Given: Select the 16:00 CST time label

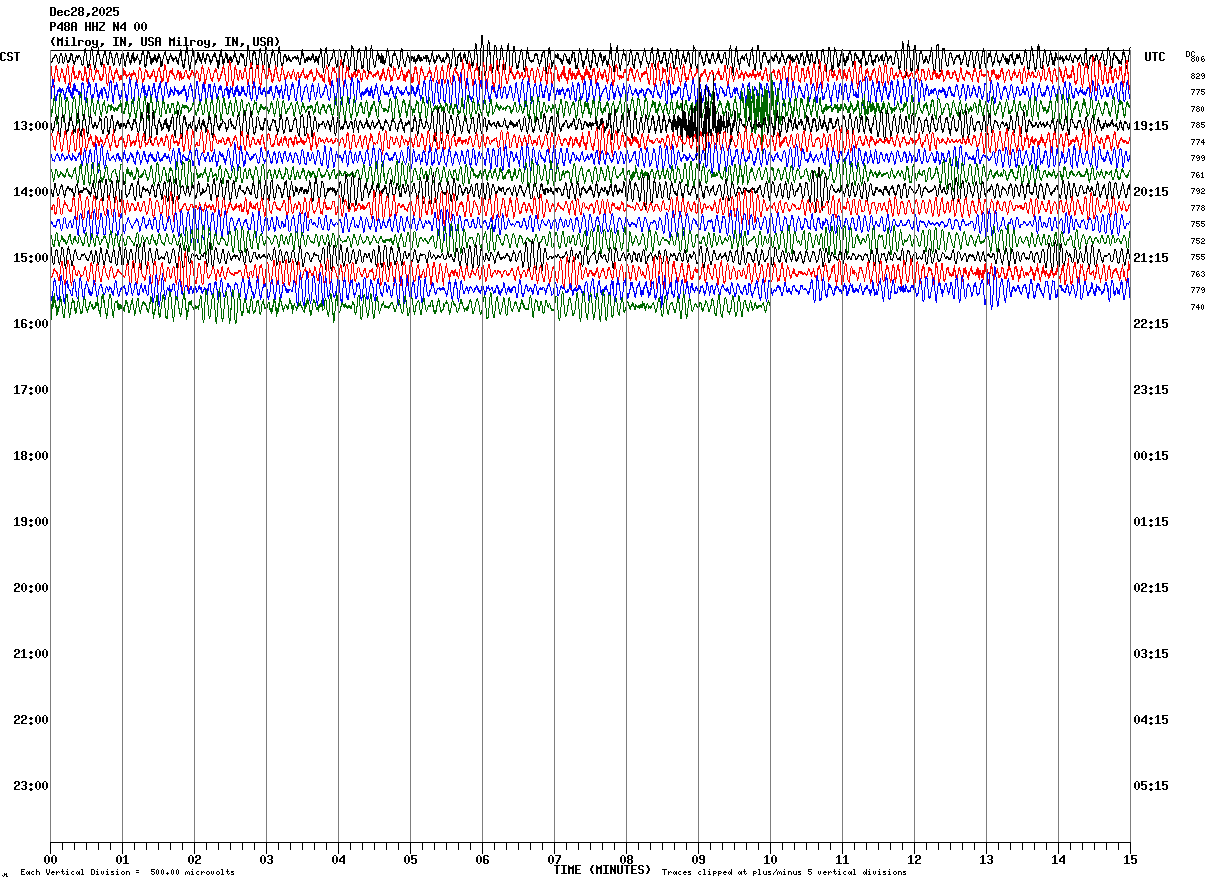Looking at the screenshot, I should (31, 324).
